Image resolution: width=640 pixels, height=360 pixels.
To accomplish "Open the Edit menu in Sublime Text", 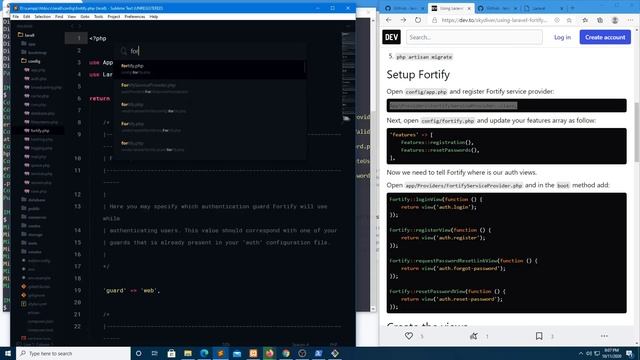I will point(27,17).
